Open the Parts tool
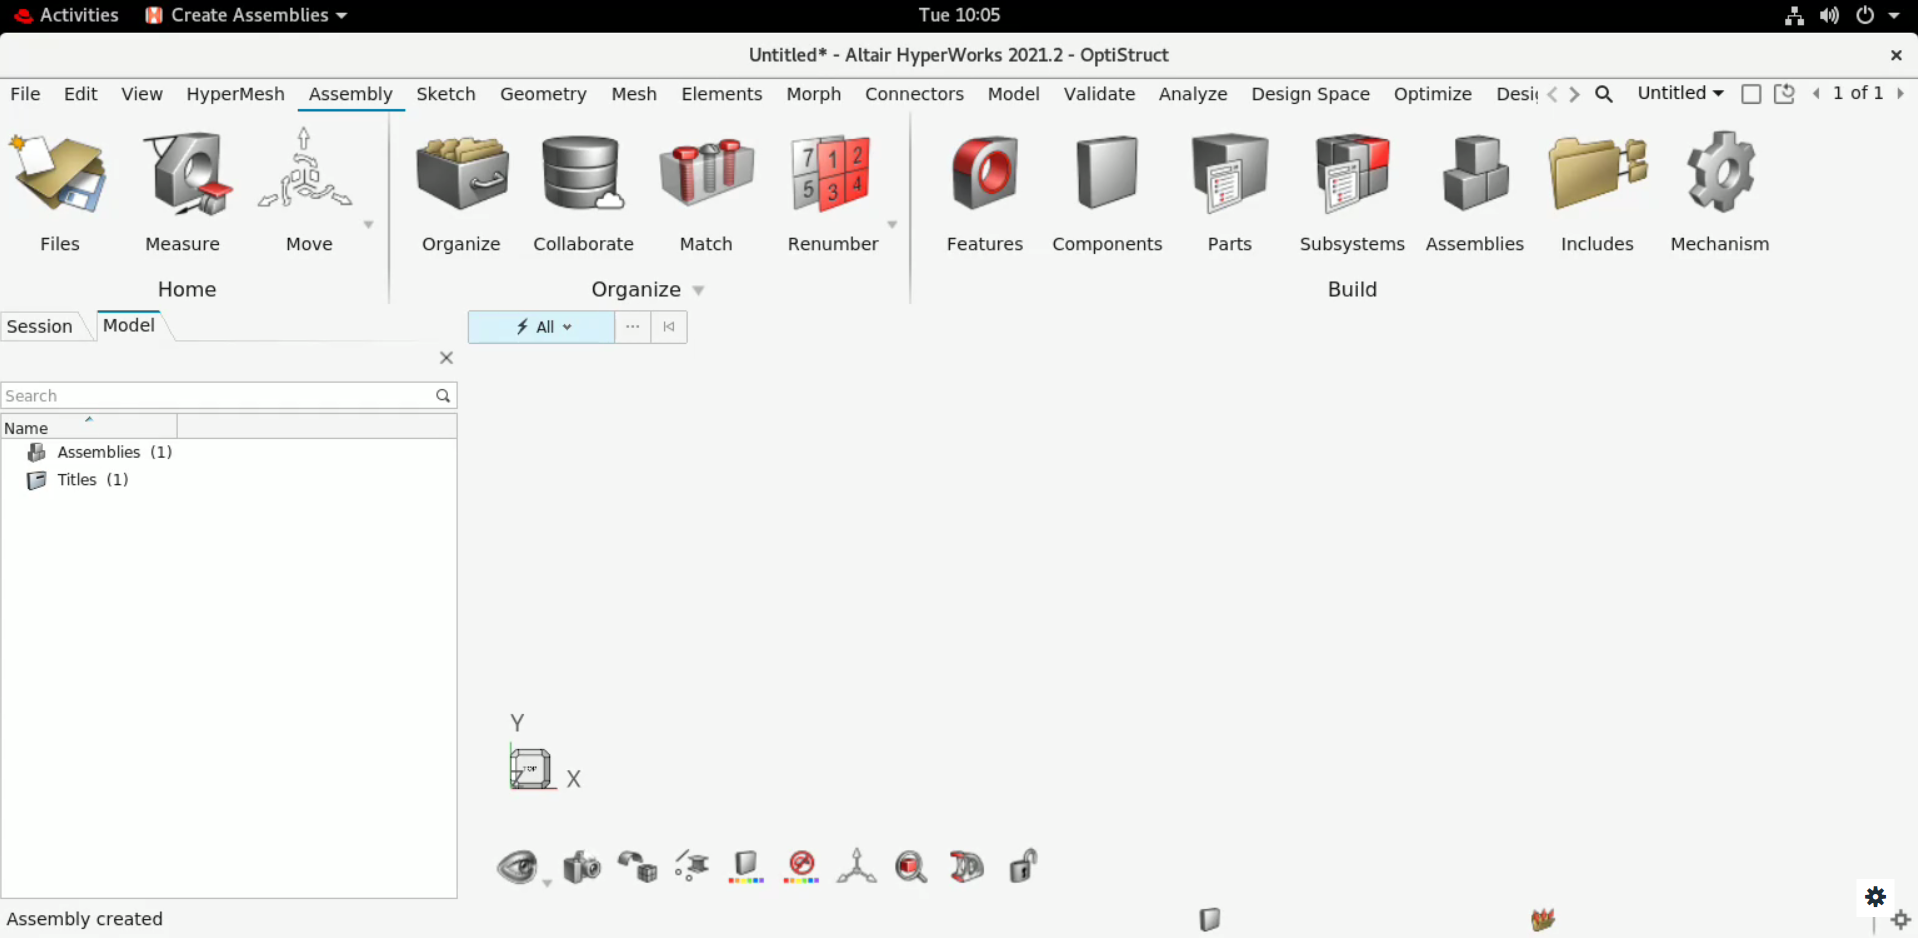 (x=1229, y=173)
